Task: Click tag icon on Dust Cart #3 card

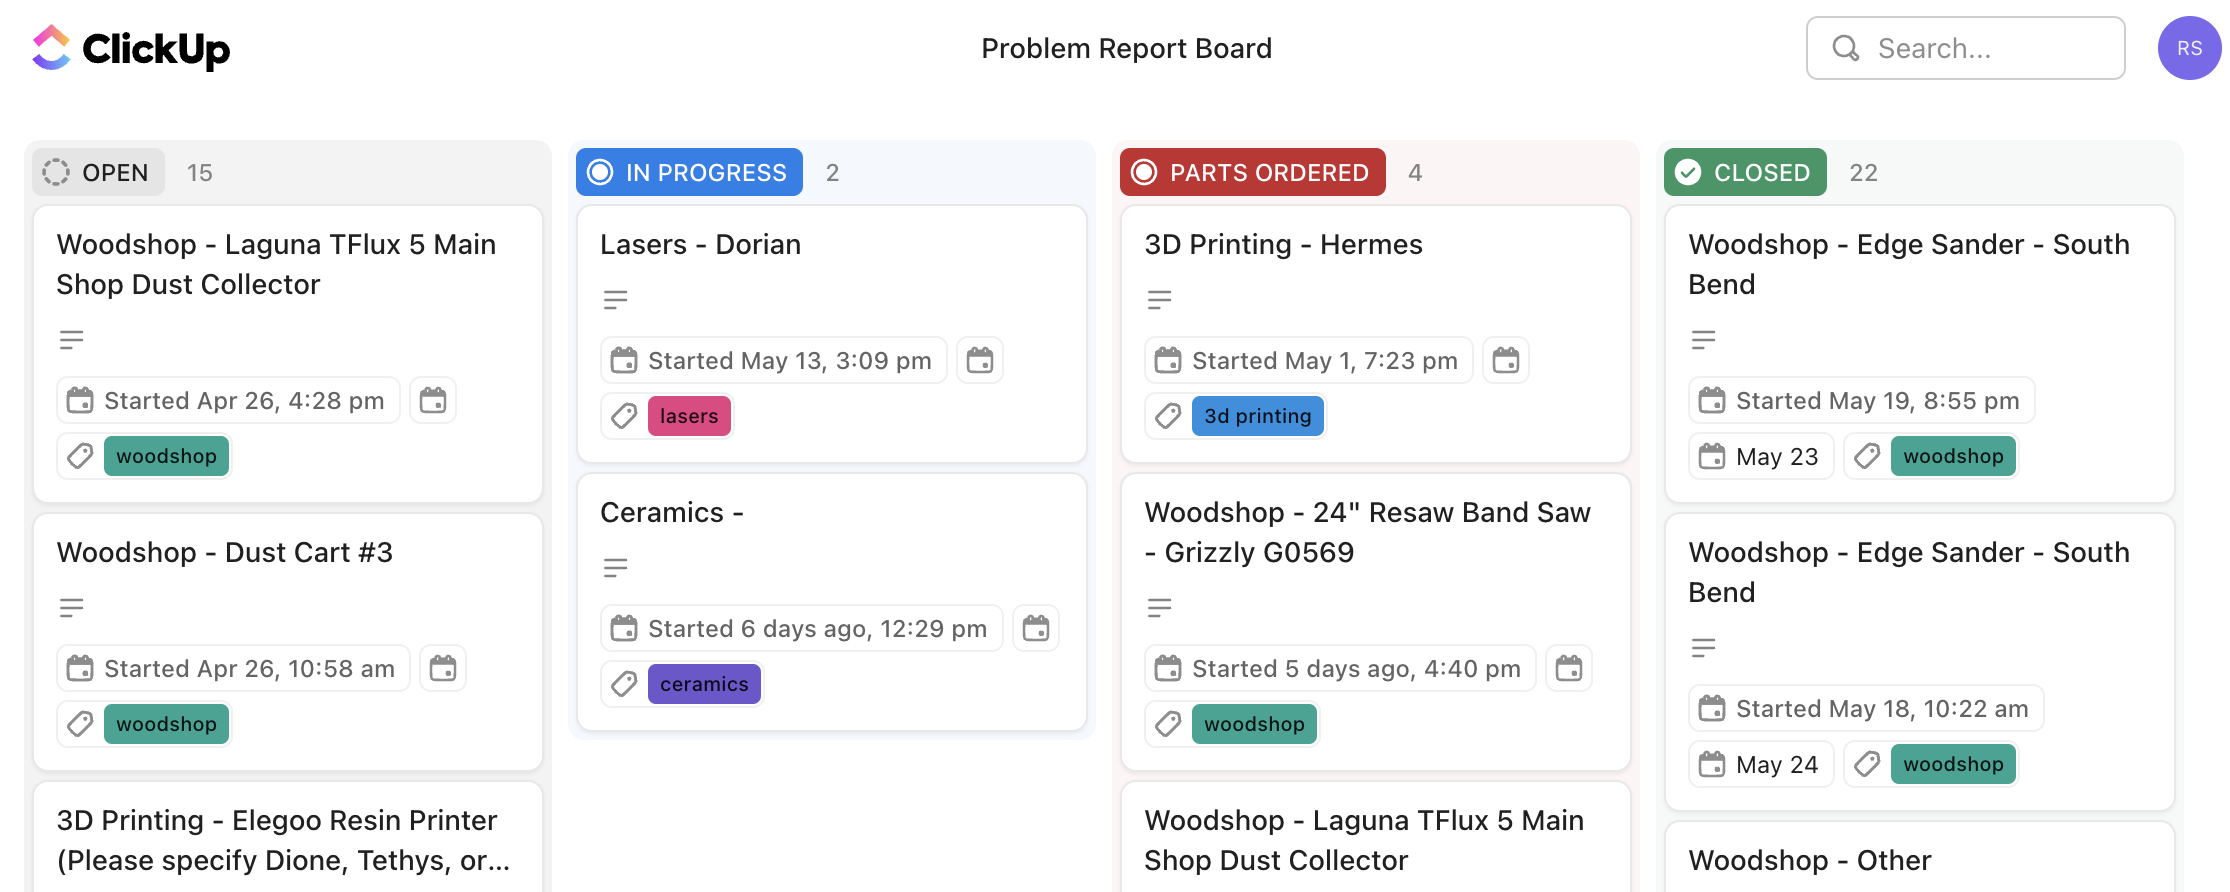Action: pos(80,724)
